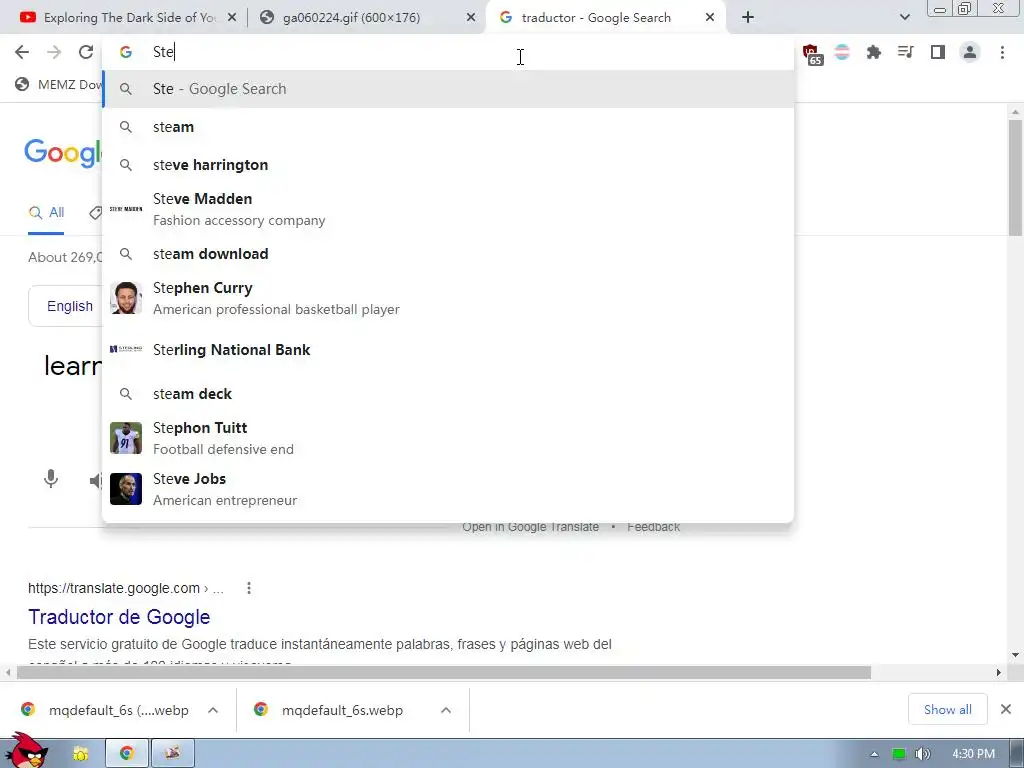The image size is (1024, 768).
Task: Click the forward navigation arrow
Action: [x=54, y=52]
